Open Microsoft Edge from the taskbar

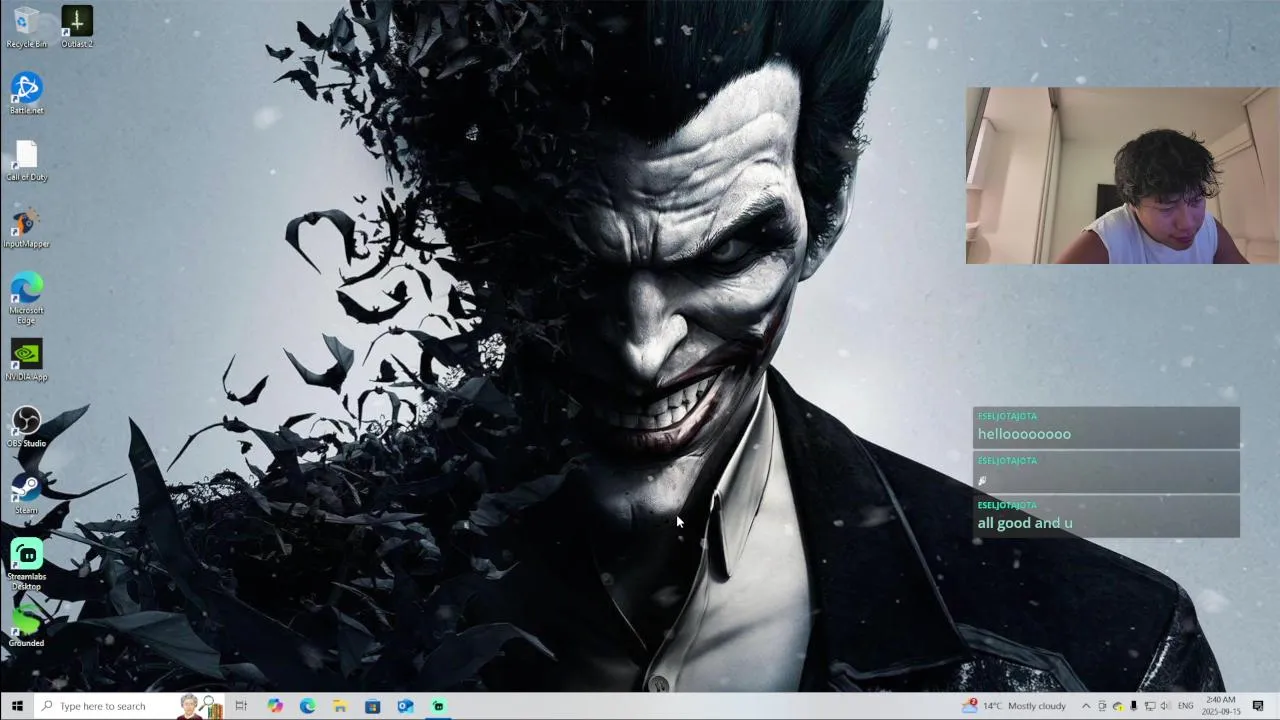(307, 706)
